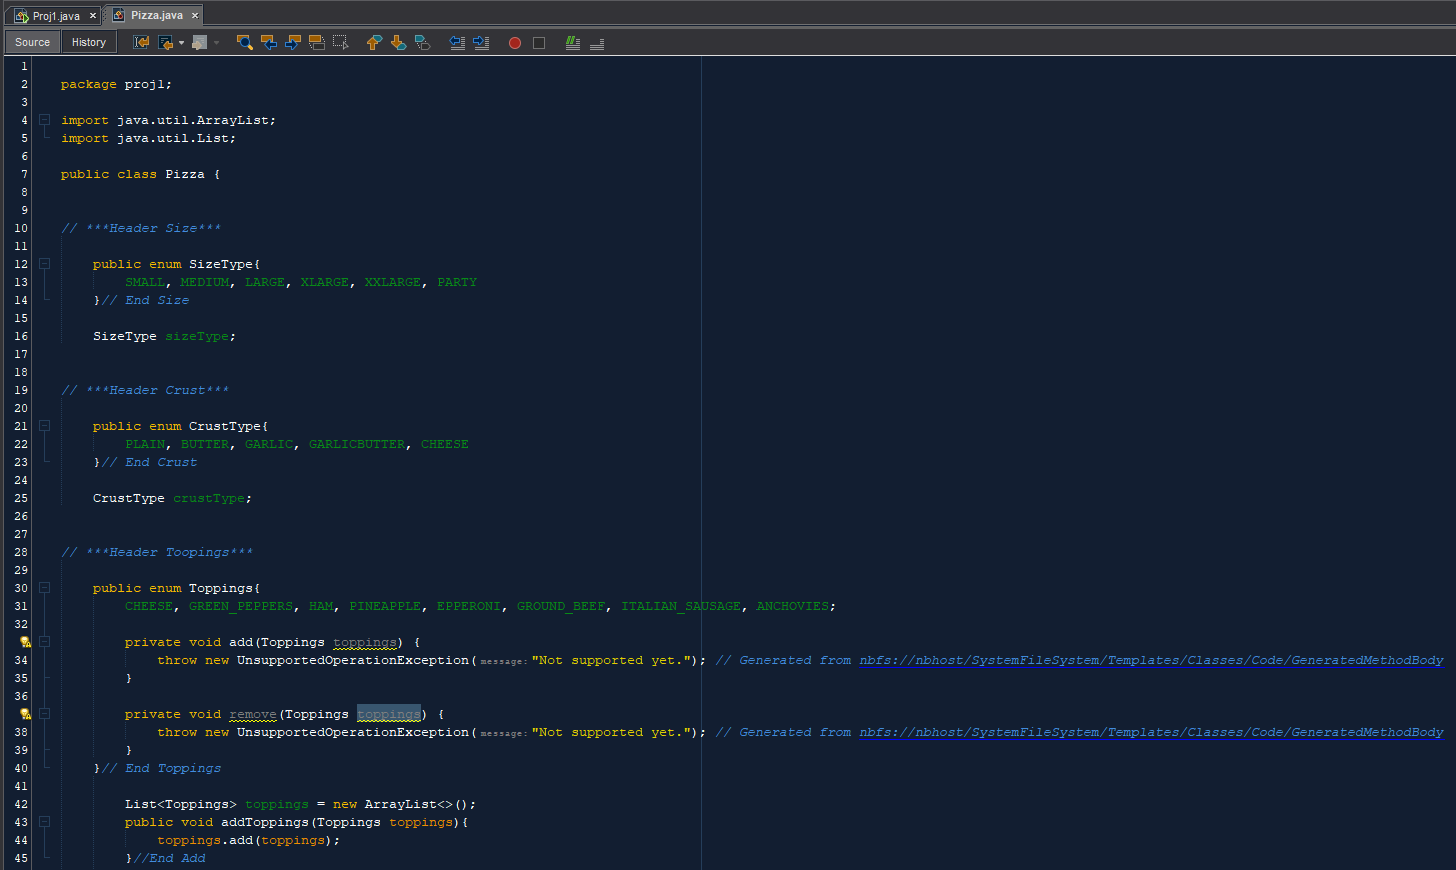Click highlighted 'toppings' parameter on line 37
Screen dimensions: 1456x870
click(x=389, y=714)
